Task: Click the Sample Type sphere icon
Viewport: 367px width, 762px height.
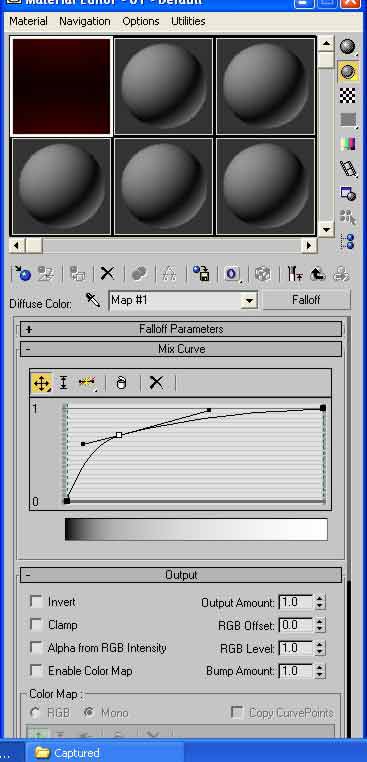Action: tap(347, 46)
